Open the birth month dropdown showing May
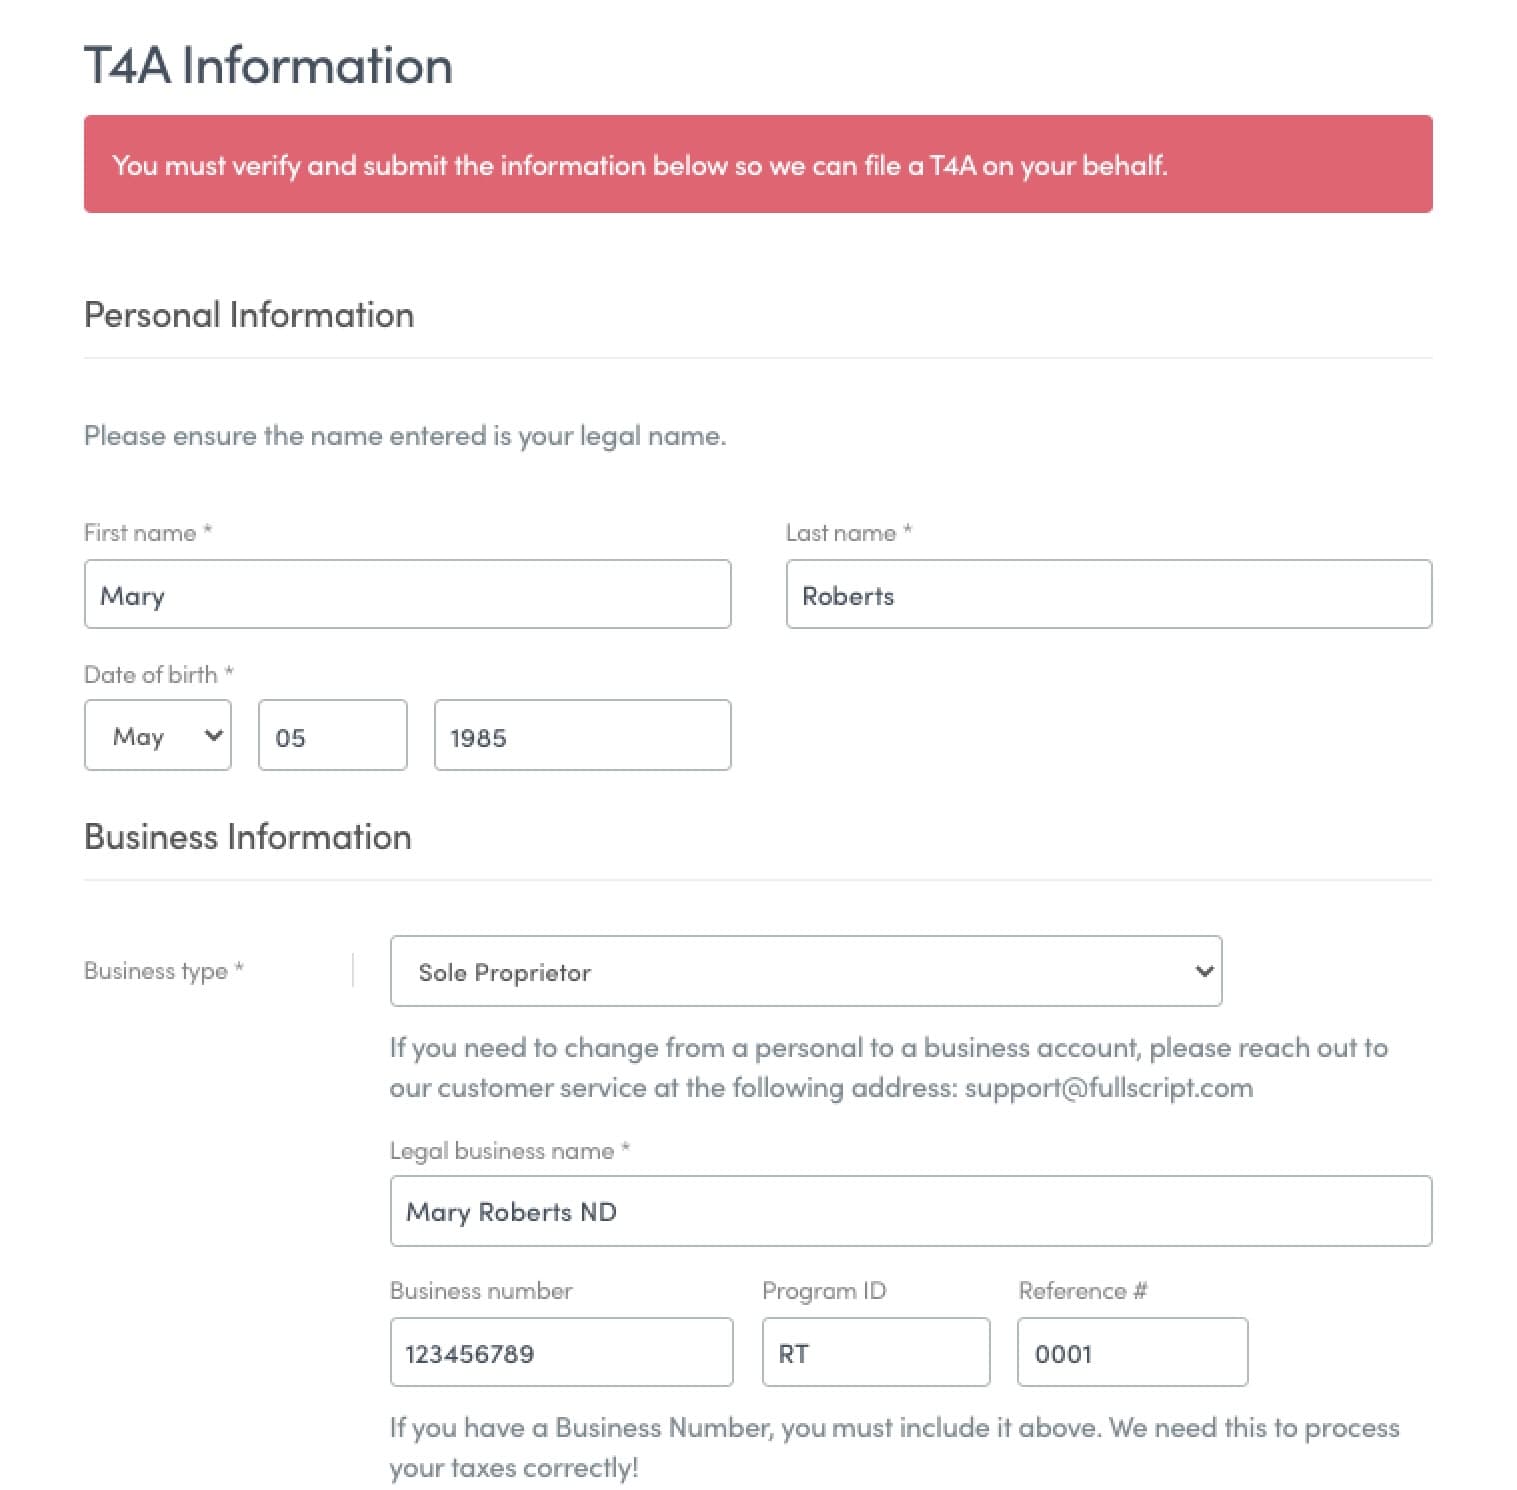This screenshot has height=1490, width=1517. (x=158, y=735)
